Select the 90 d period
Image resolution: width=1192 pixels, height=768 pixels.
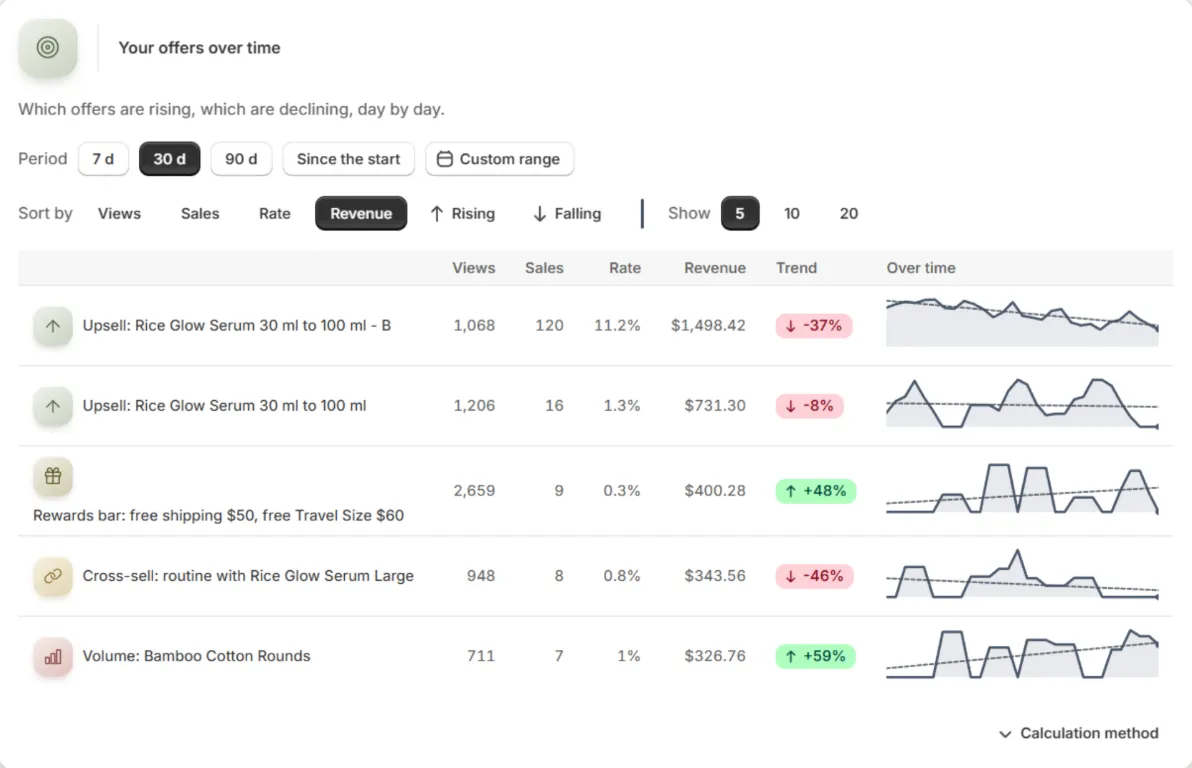point(241,159)
